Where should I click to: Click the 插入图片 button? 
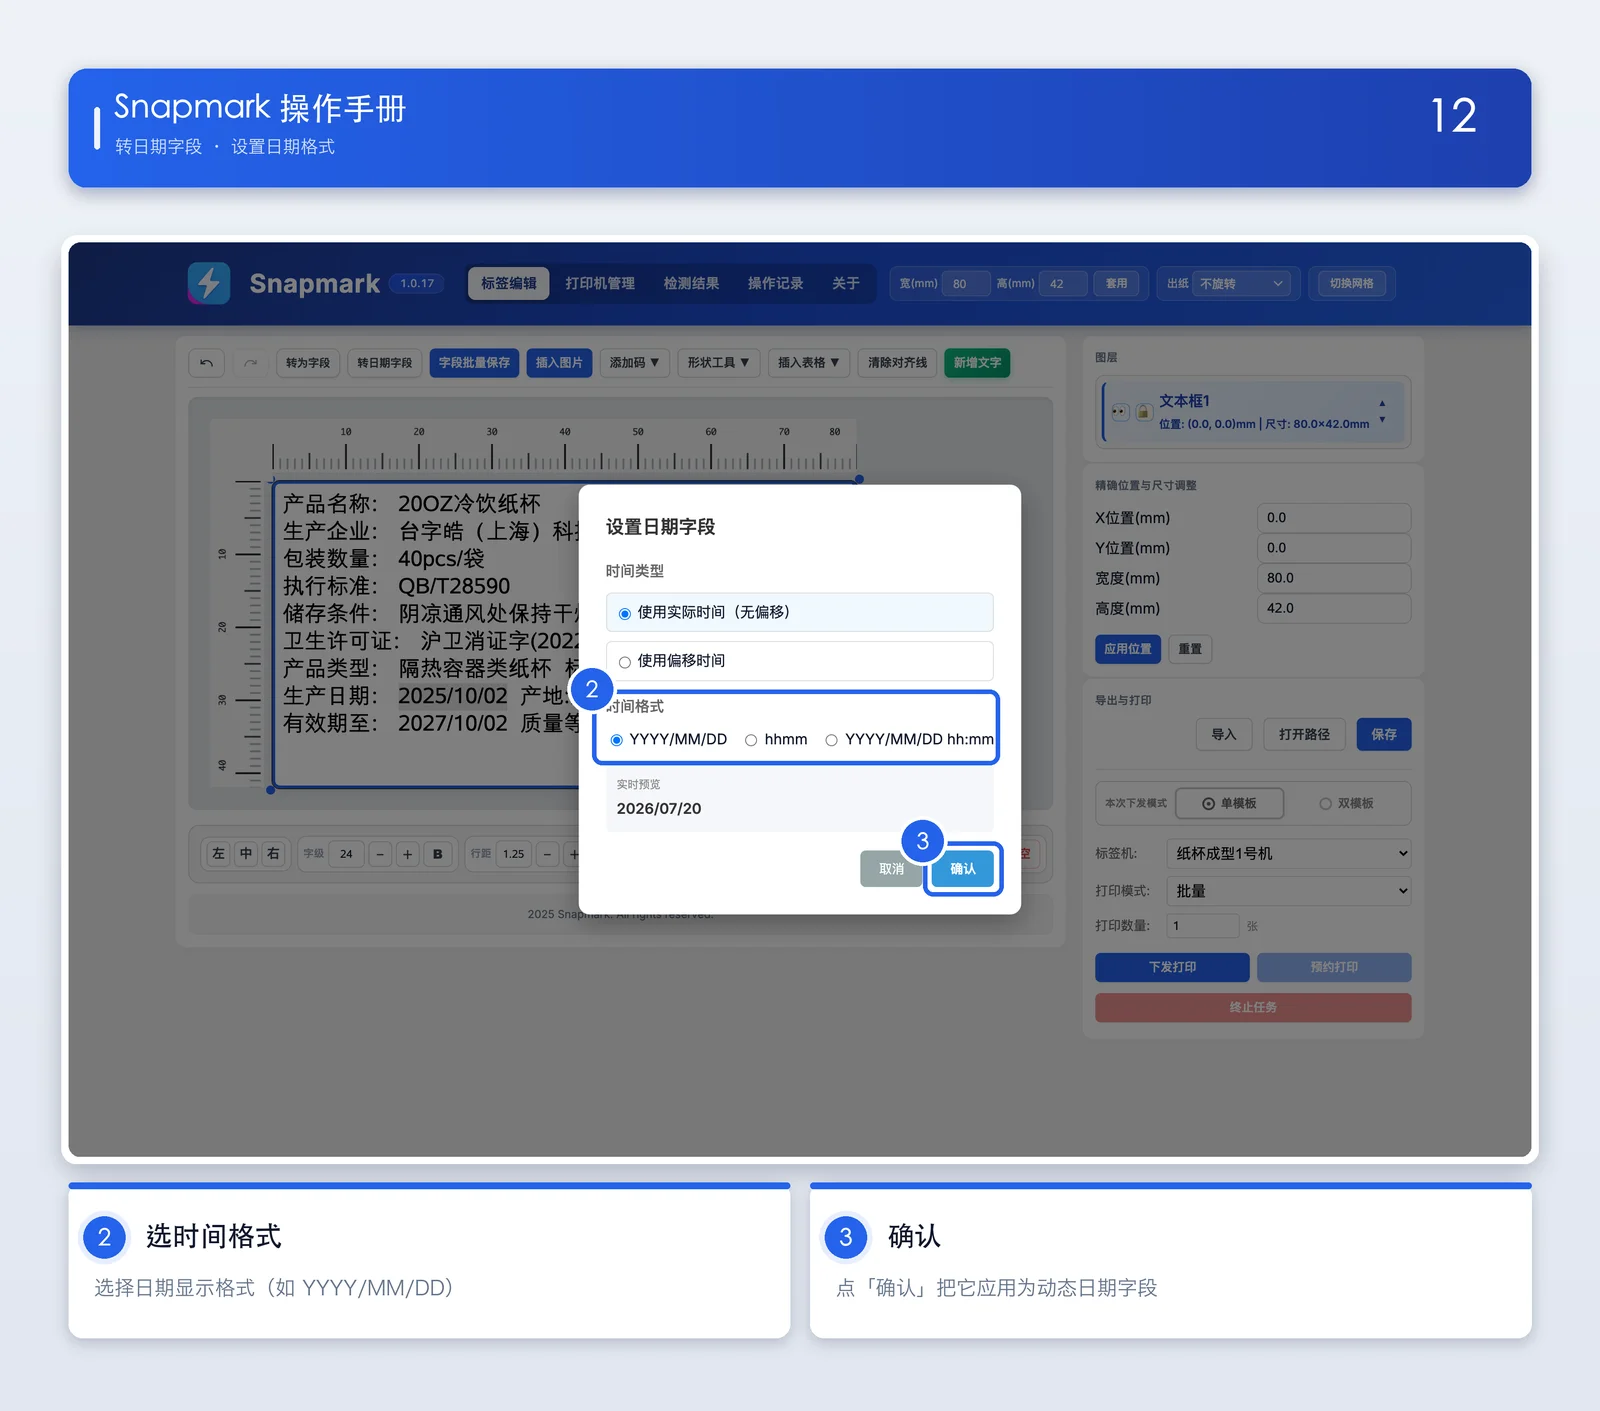(x=559, y=363)
